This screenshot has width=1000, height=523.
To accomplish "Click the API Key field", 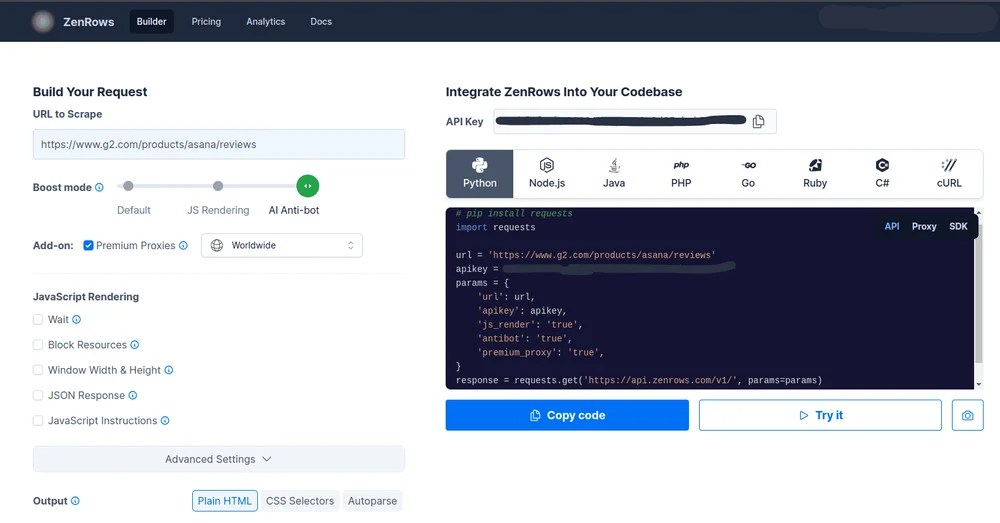I will coord(635,121).
